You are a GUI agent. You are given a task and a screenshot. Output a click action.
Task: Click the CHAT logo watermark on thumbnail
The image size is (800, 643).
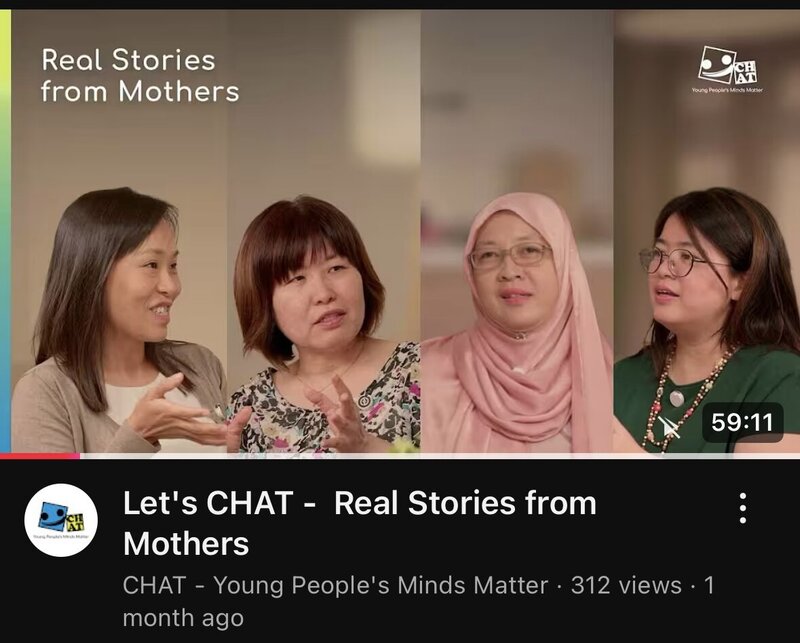[728, 66]
